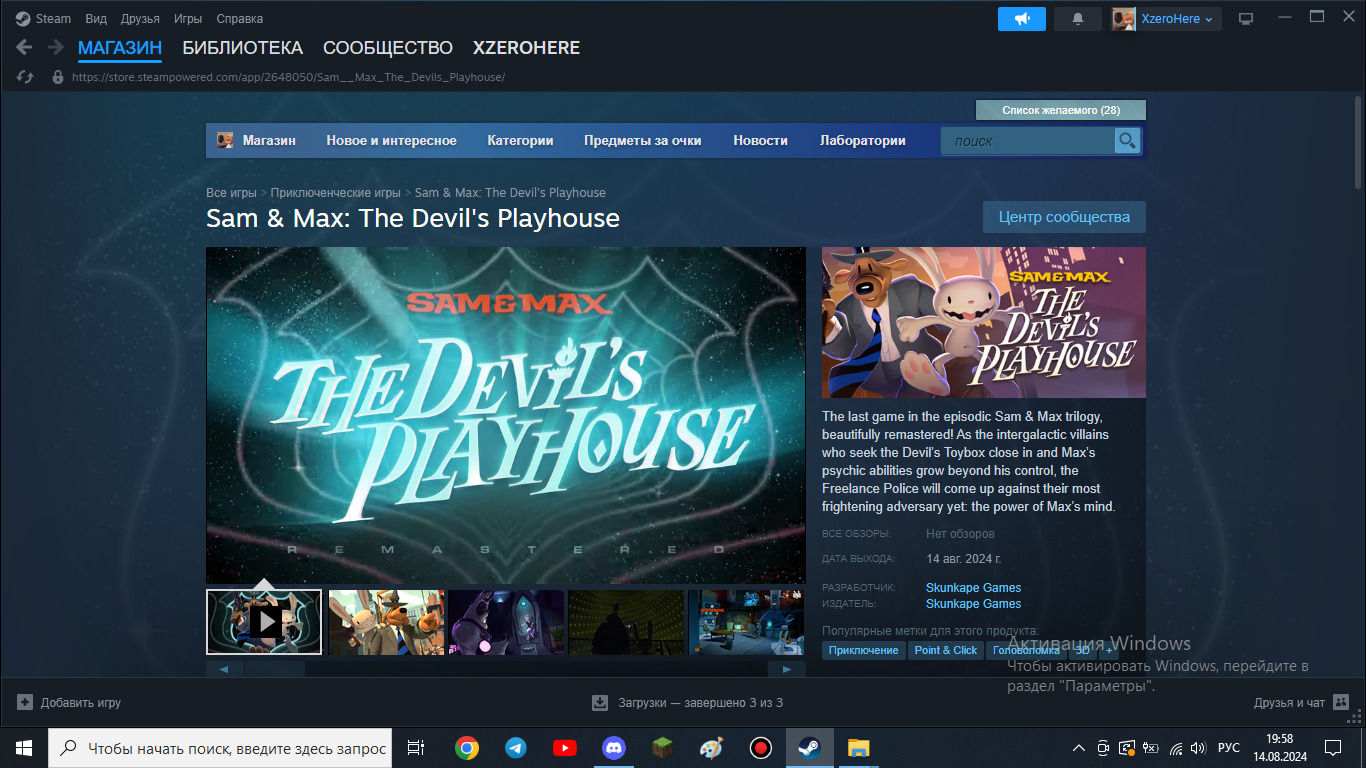The width and height of the screenshot is (1366, 768).
Task: Open the developer Skunkape Games link
Action: coord(973,588)
